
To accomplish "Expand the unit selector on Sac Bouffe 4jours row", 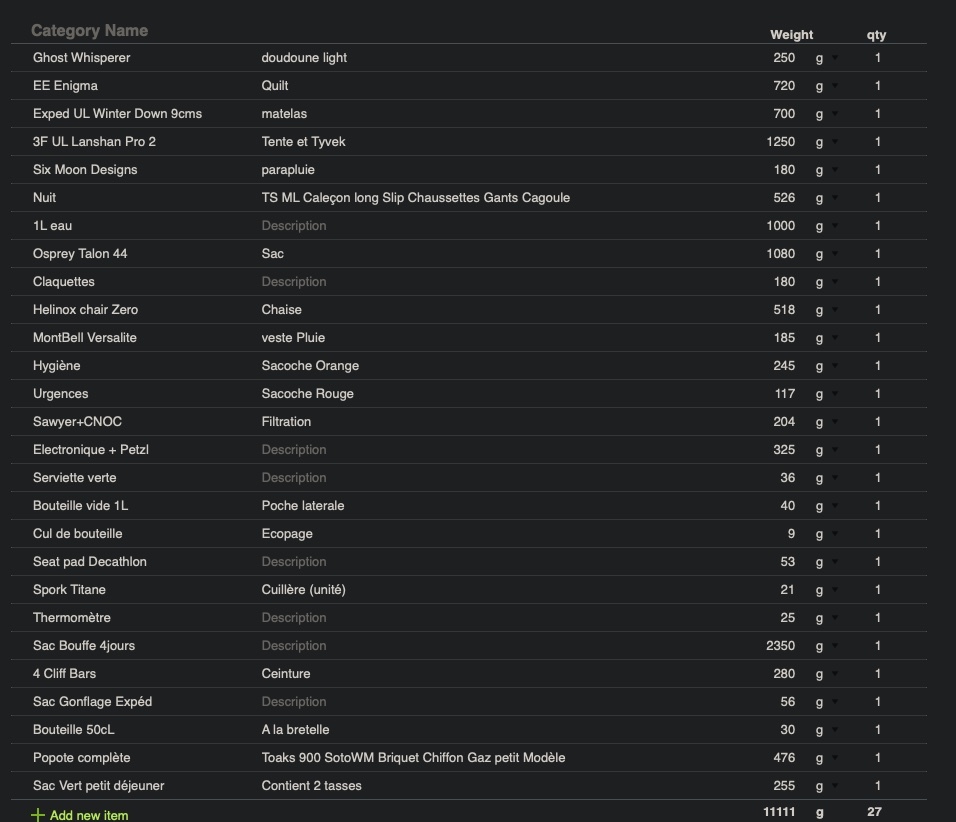I will [x=826, y=646].
